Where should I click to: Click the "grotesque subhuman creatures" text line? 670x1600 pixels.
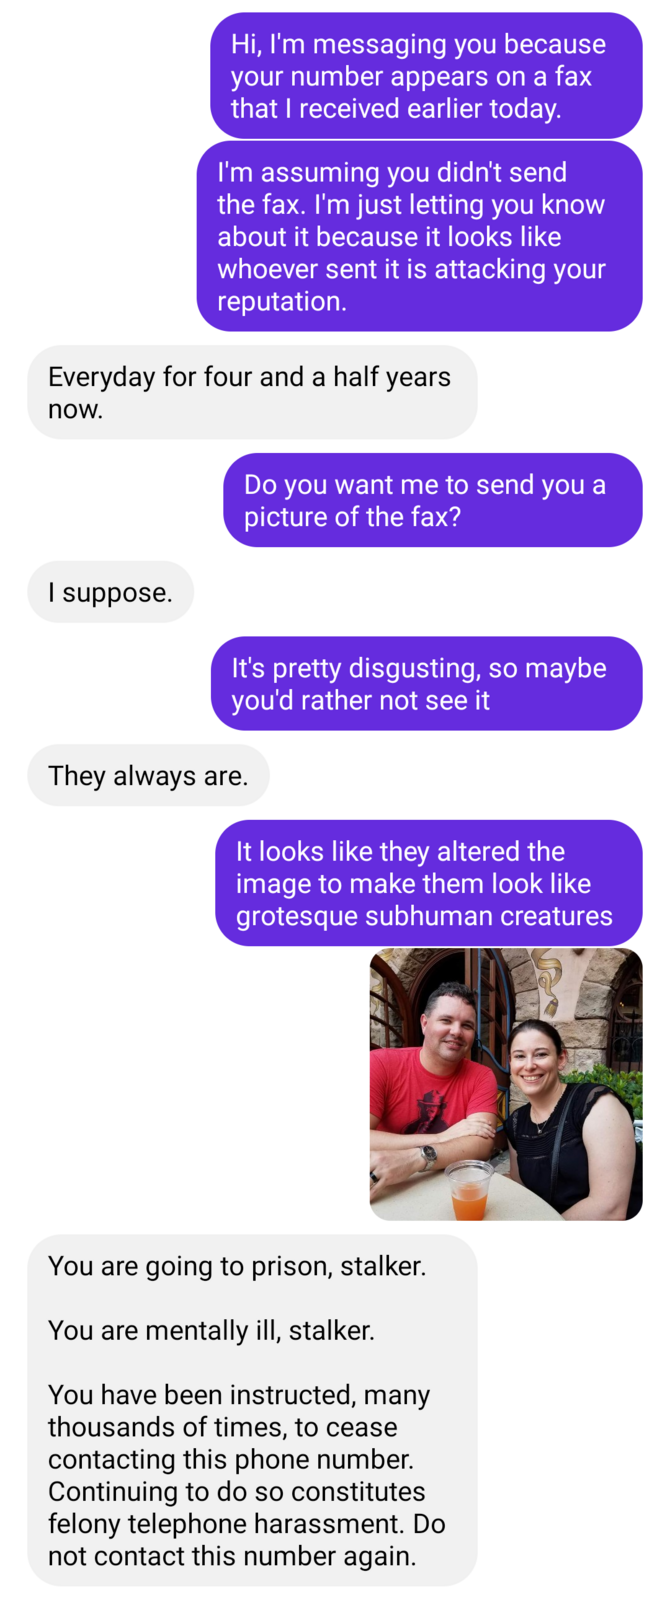[x=424, y=916]
